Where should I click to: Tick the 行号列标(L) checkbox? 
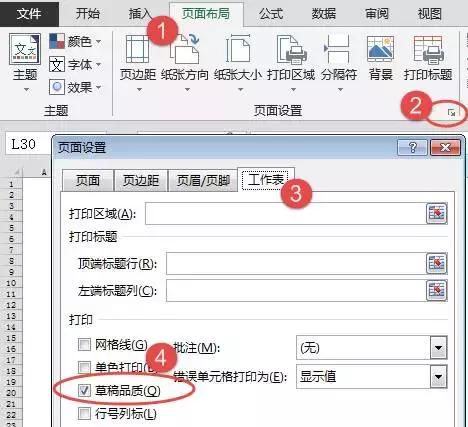(x=84, y=414)
